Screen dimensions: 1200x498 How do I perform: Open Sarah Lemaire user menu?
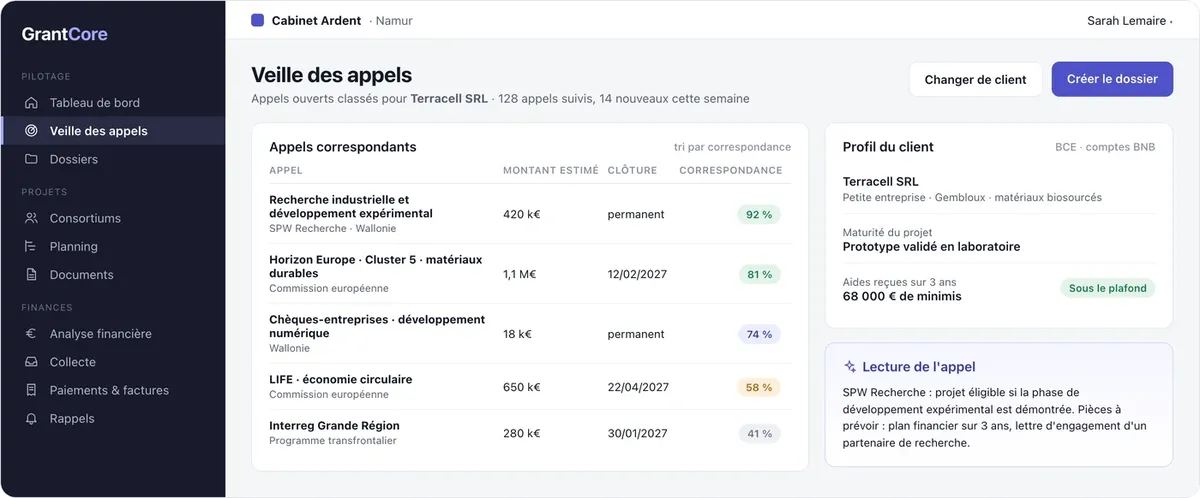point(1129,21)
